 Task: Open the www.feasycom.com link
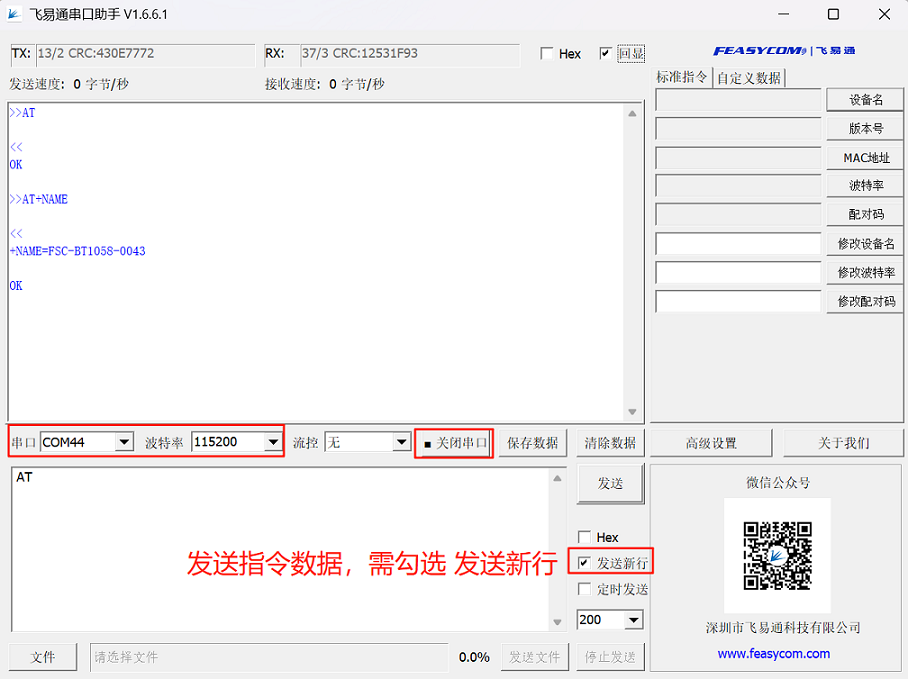(x=773, y=654)
